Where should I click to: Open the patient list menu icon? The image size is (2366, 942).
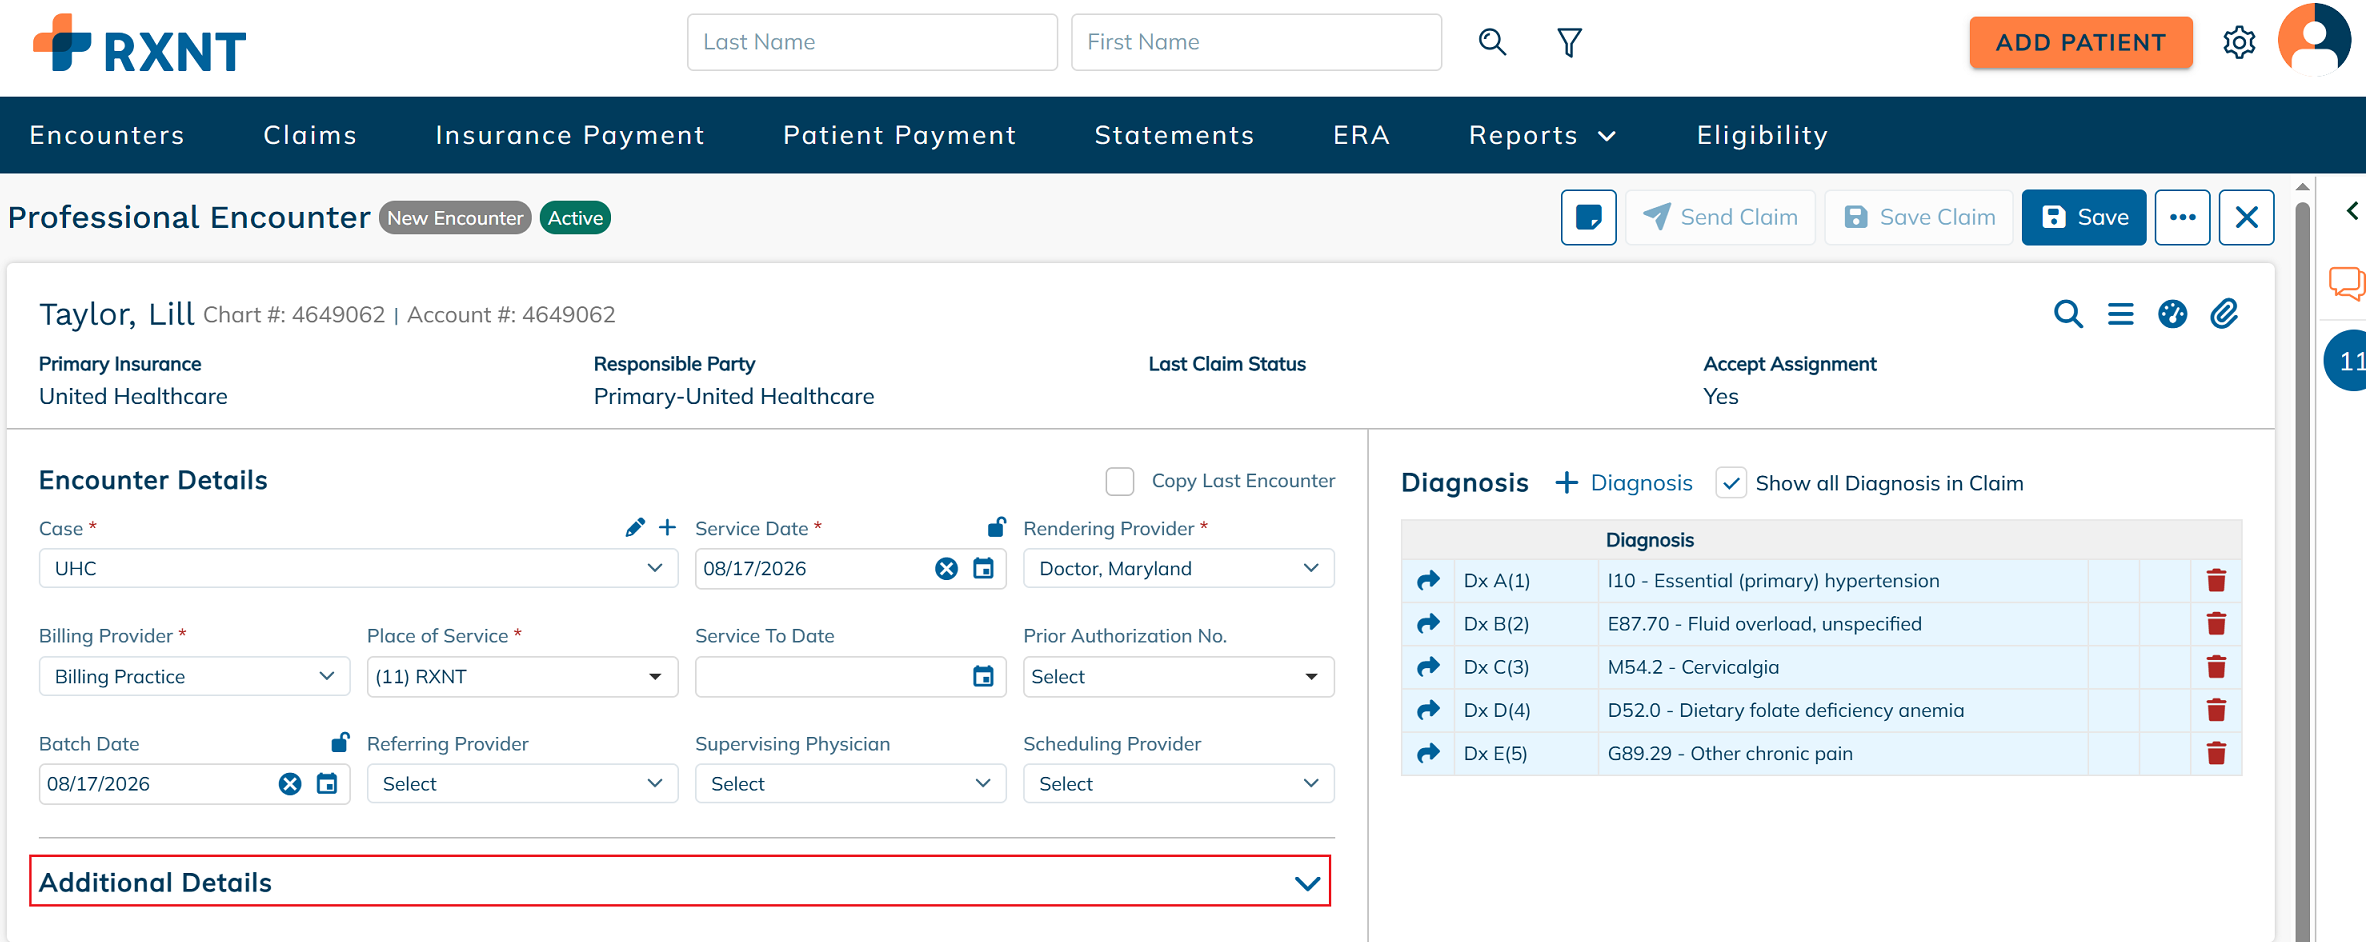pos(2120,314)
